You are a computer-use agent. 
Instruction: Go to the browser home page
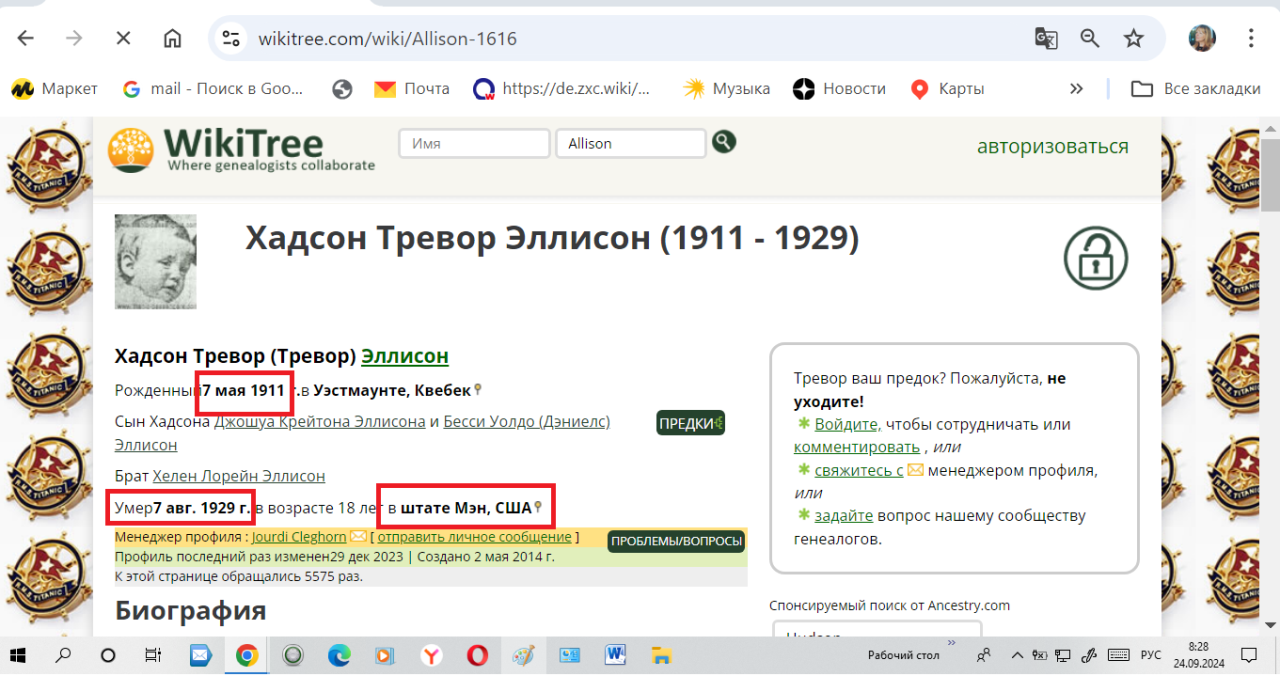click(172, 39)
